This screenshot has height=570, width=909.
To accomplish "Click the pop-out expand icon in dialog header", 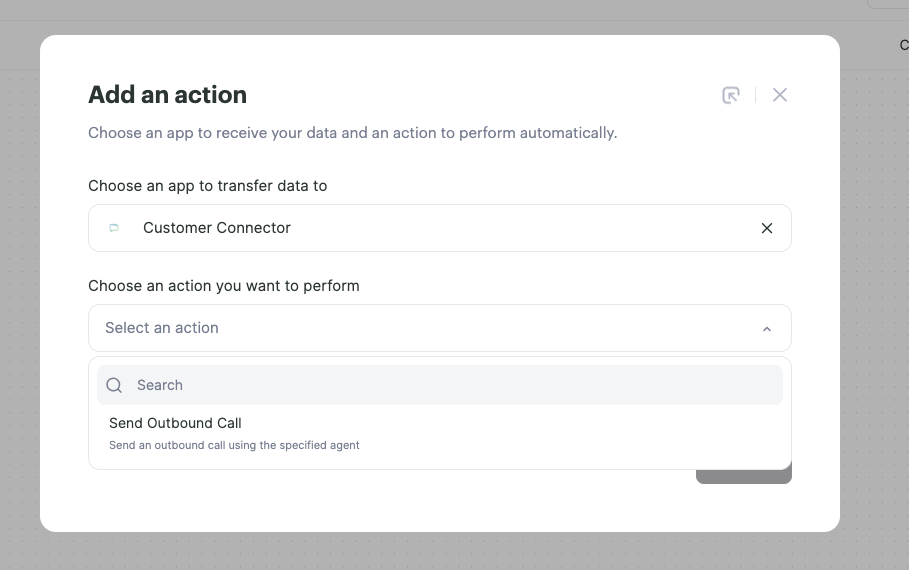I will tap(730, 95).
